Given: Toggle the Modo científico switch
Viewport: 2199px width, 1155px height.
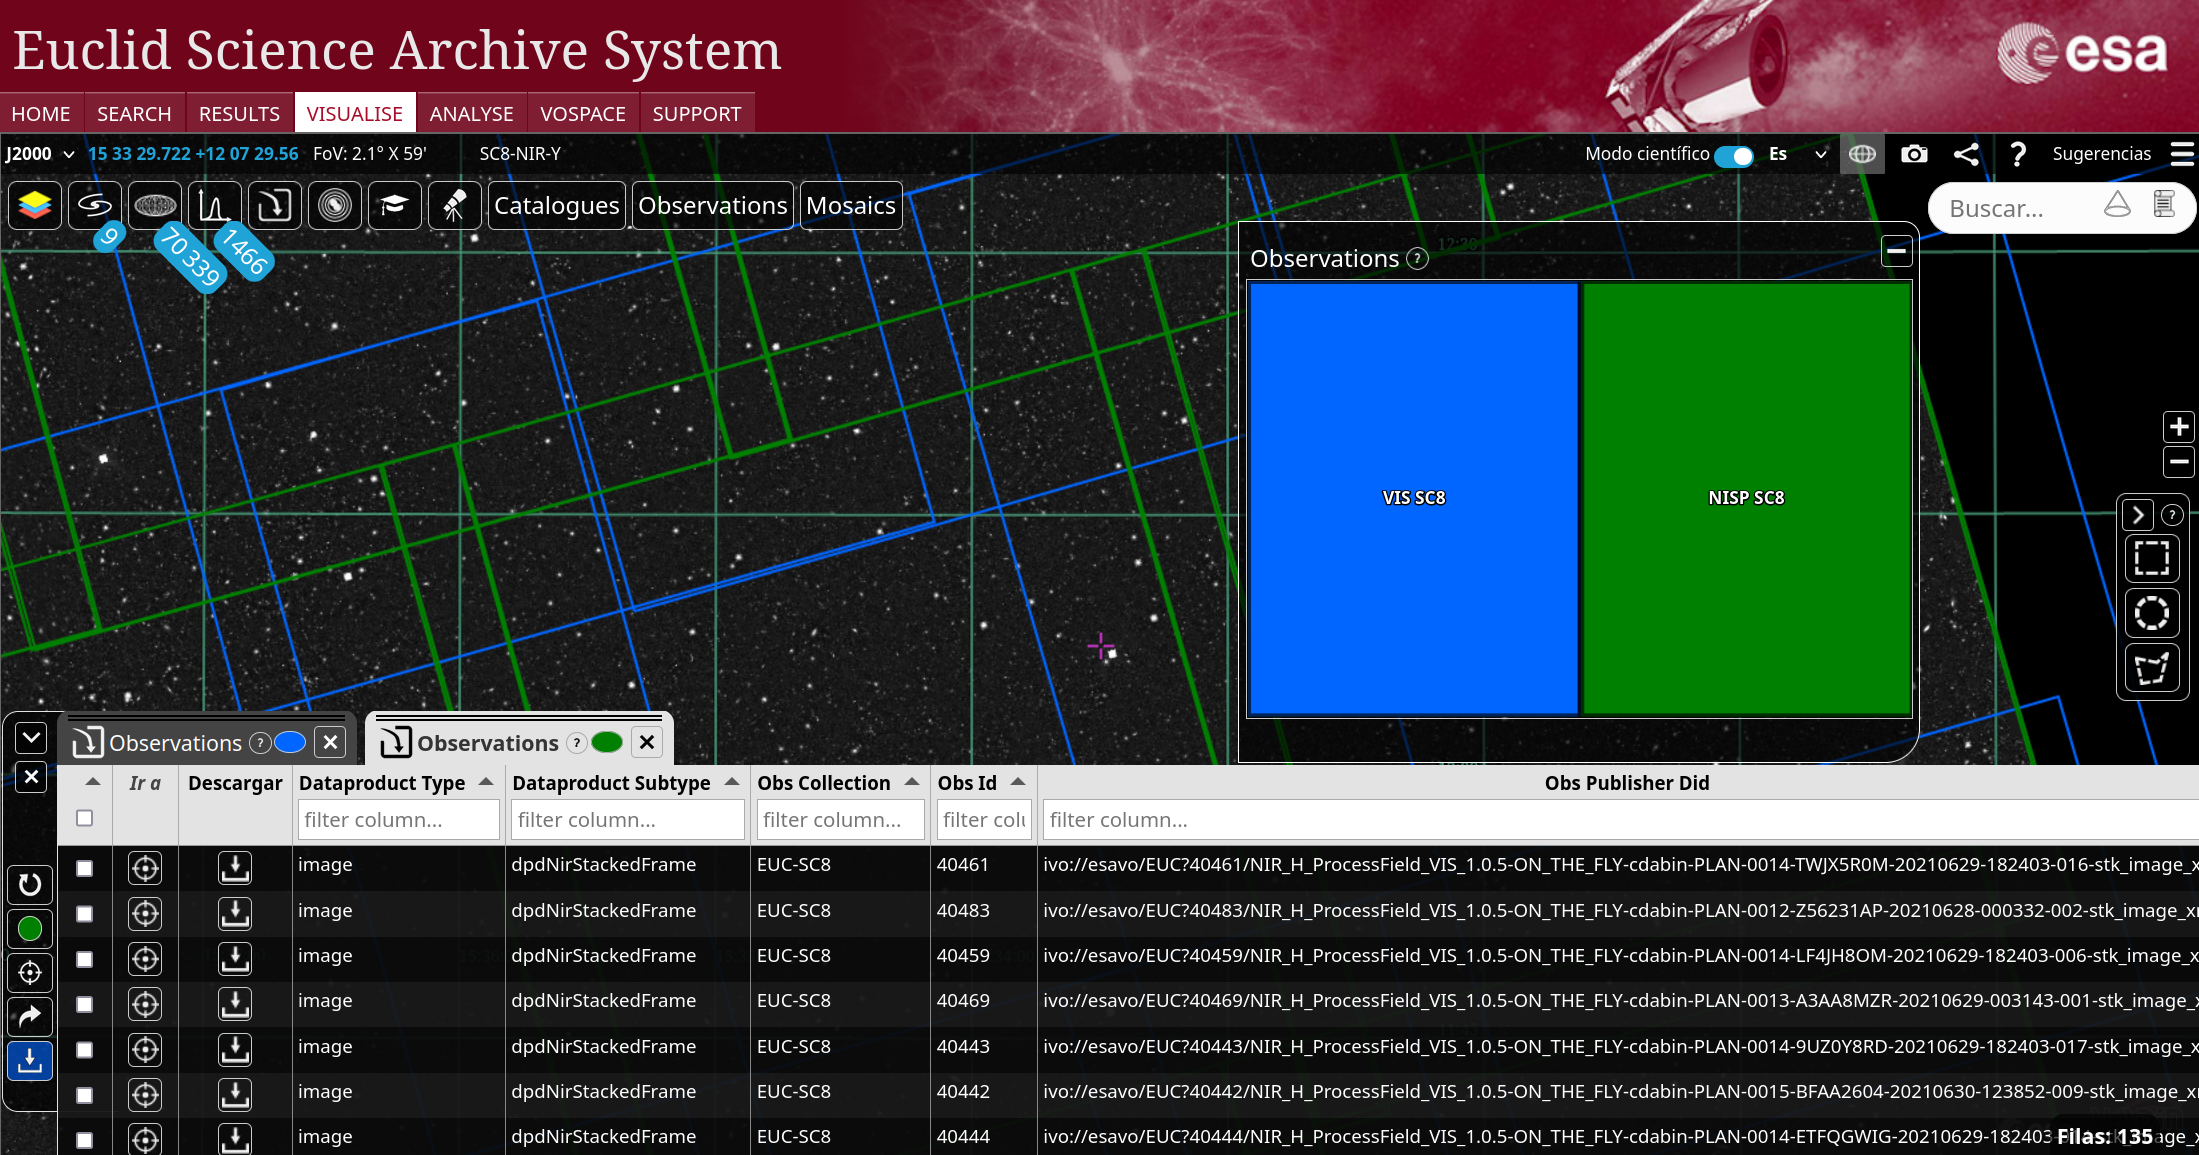Looking at the screenshot, I should (1734, 156).
